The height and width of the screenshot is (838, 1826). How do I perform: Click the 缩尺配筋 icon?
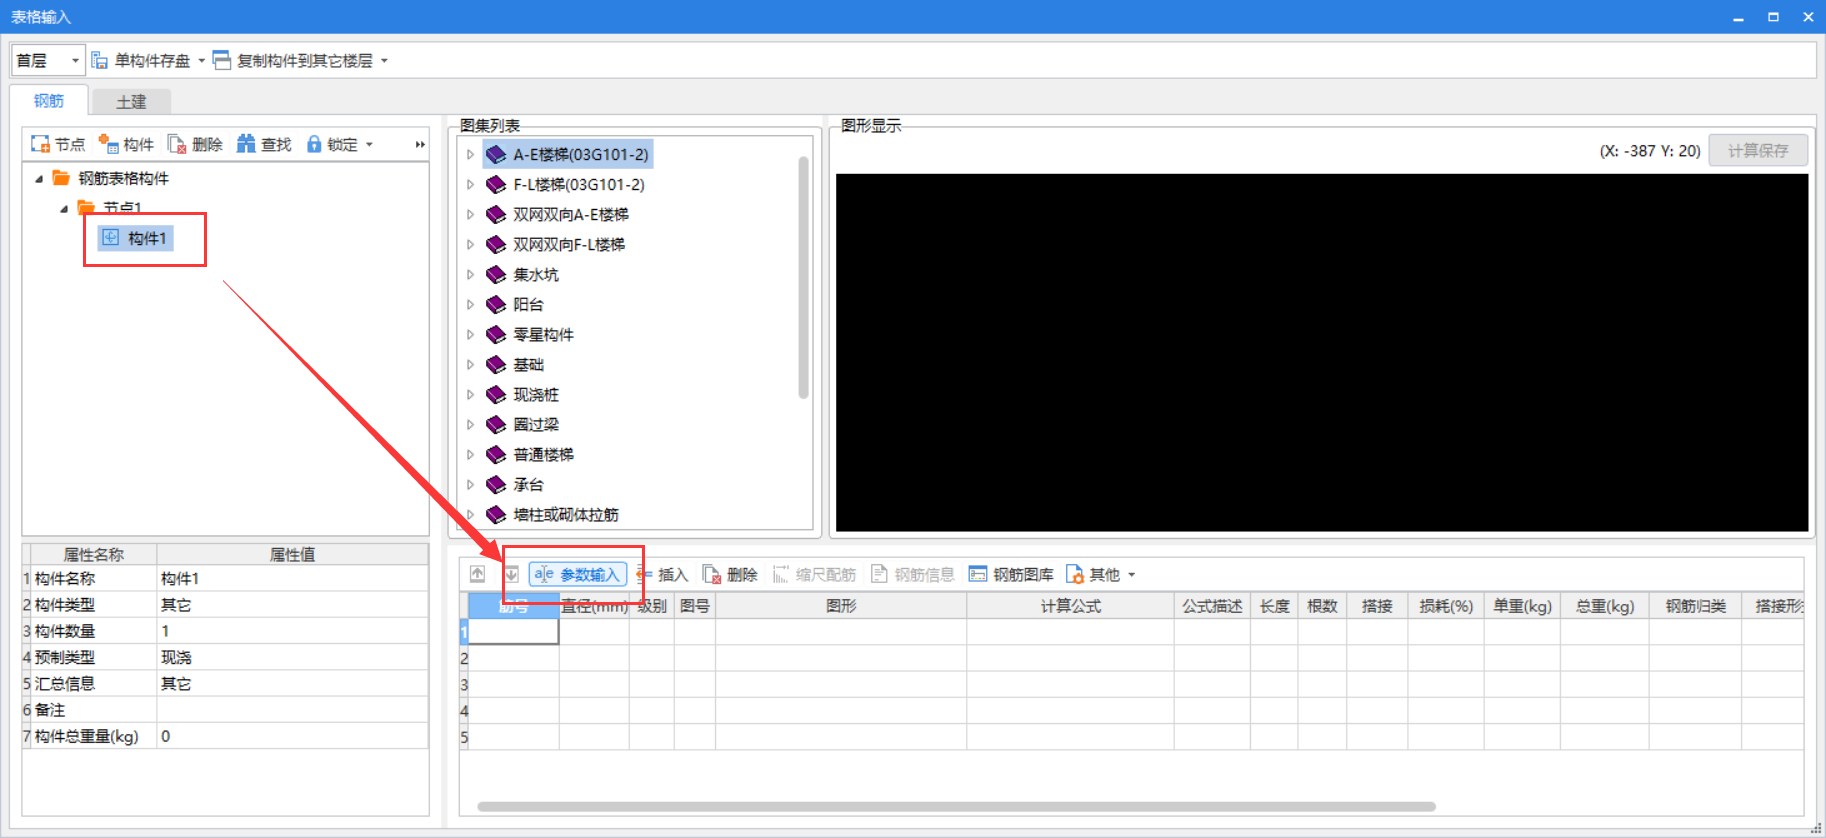click(x=781, y=574)
